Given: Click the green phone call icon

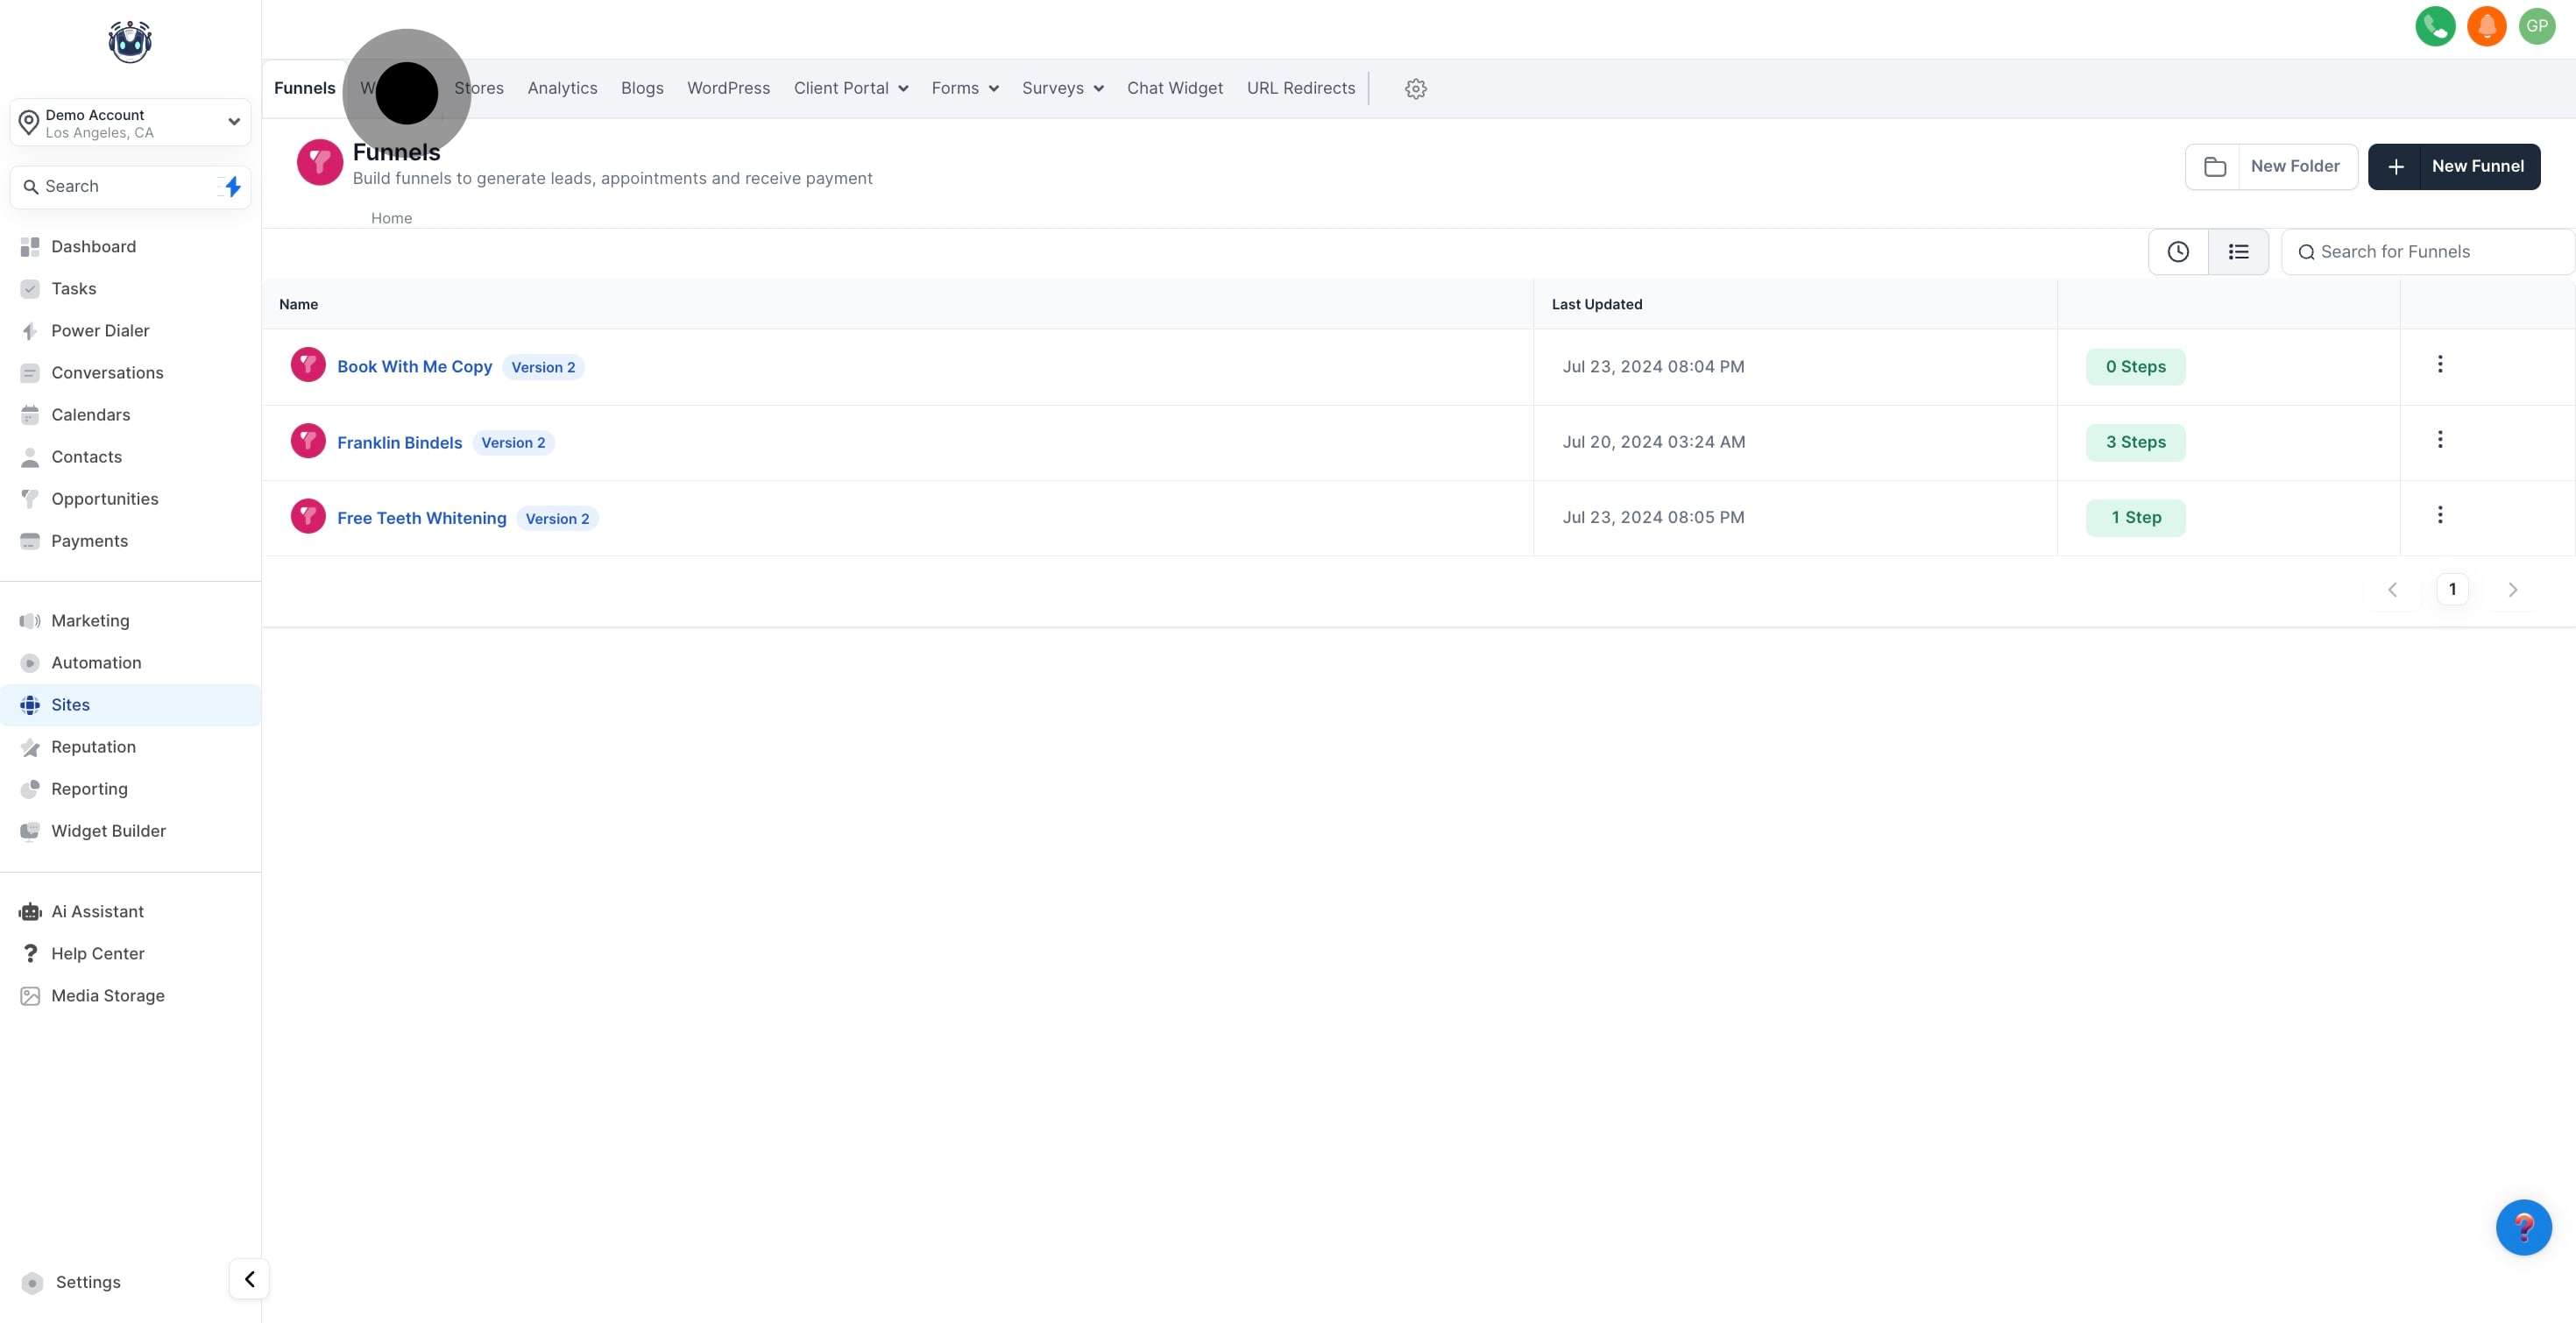Looking at the screenshot, I should pyautogui.click(x=2434, y=26).
